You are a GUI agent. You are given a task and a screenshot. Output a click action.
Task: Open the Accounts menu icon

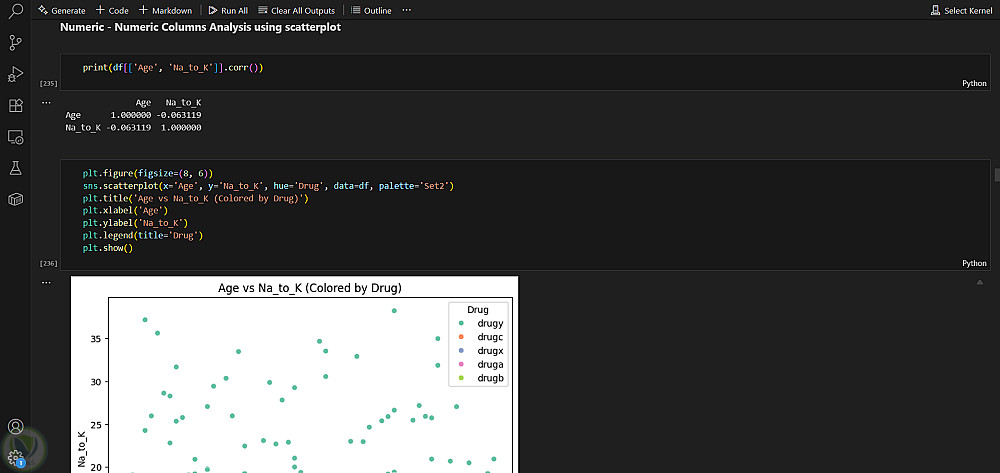[x=15, y=428]
